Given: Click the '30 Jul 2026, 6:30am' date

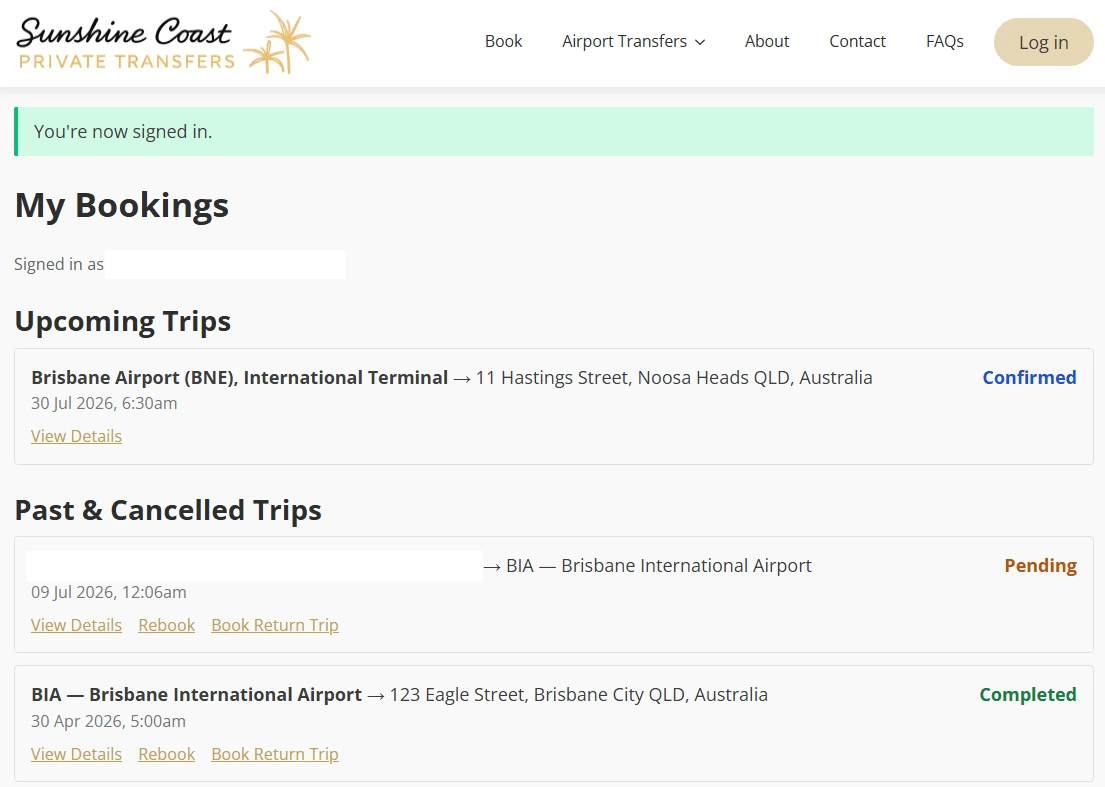Looking at the screenshot, I should (x=104, y=404).
